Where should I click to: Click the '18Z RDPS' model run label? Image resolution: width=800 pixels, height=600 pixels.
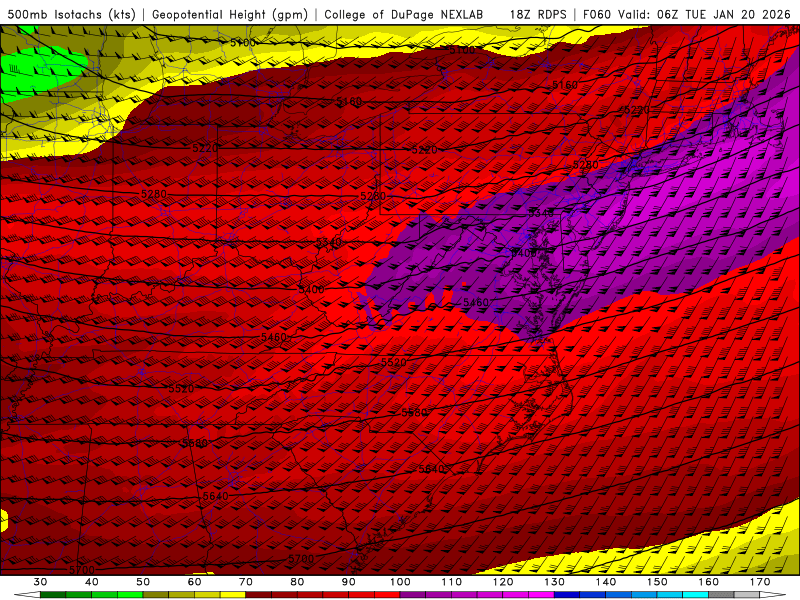[x=538, y=15]
